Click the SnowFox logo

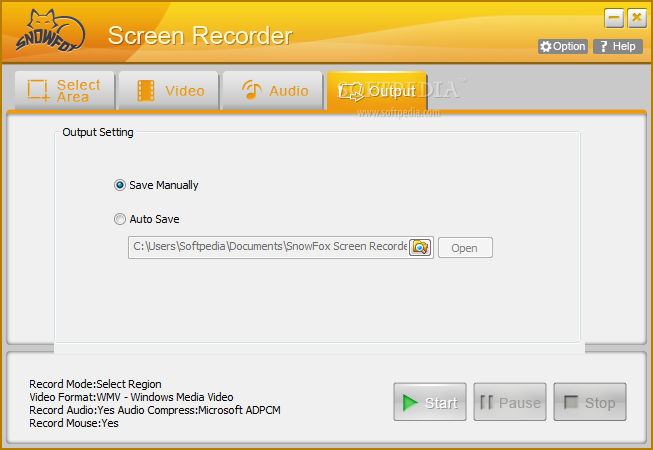(x=50, y=31)
